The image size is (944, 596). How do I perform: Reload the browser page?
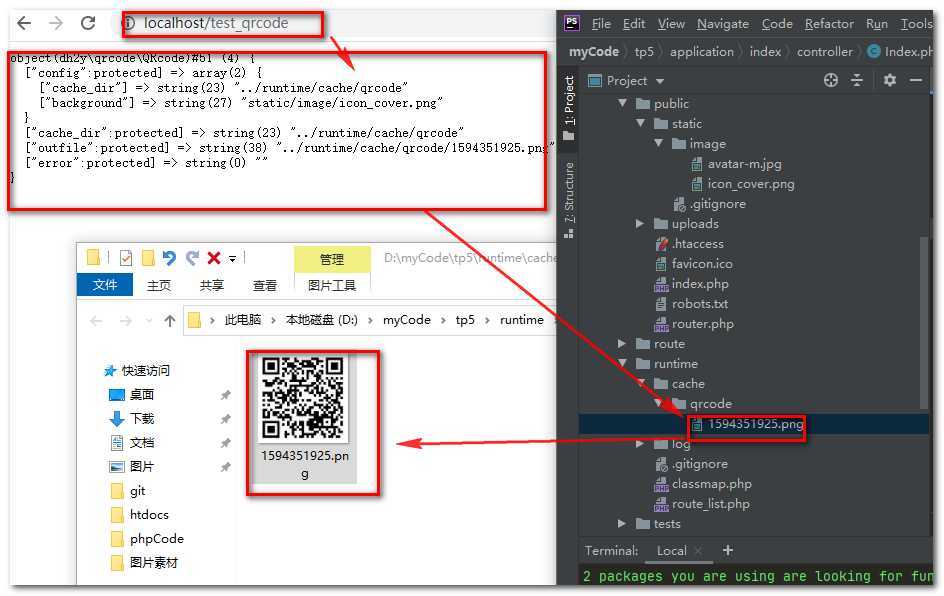point(88,23)
